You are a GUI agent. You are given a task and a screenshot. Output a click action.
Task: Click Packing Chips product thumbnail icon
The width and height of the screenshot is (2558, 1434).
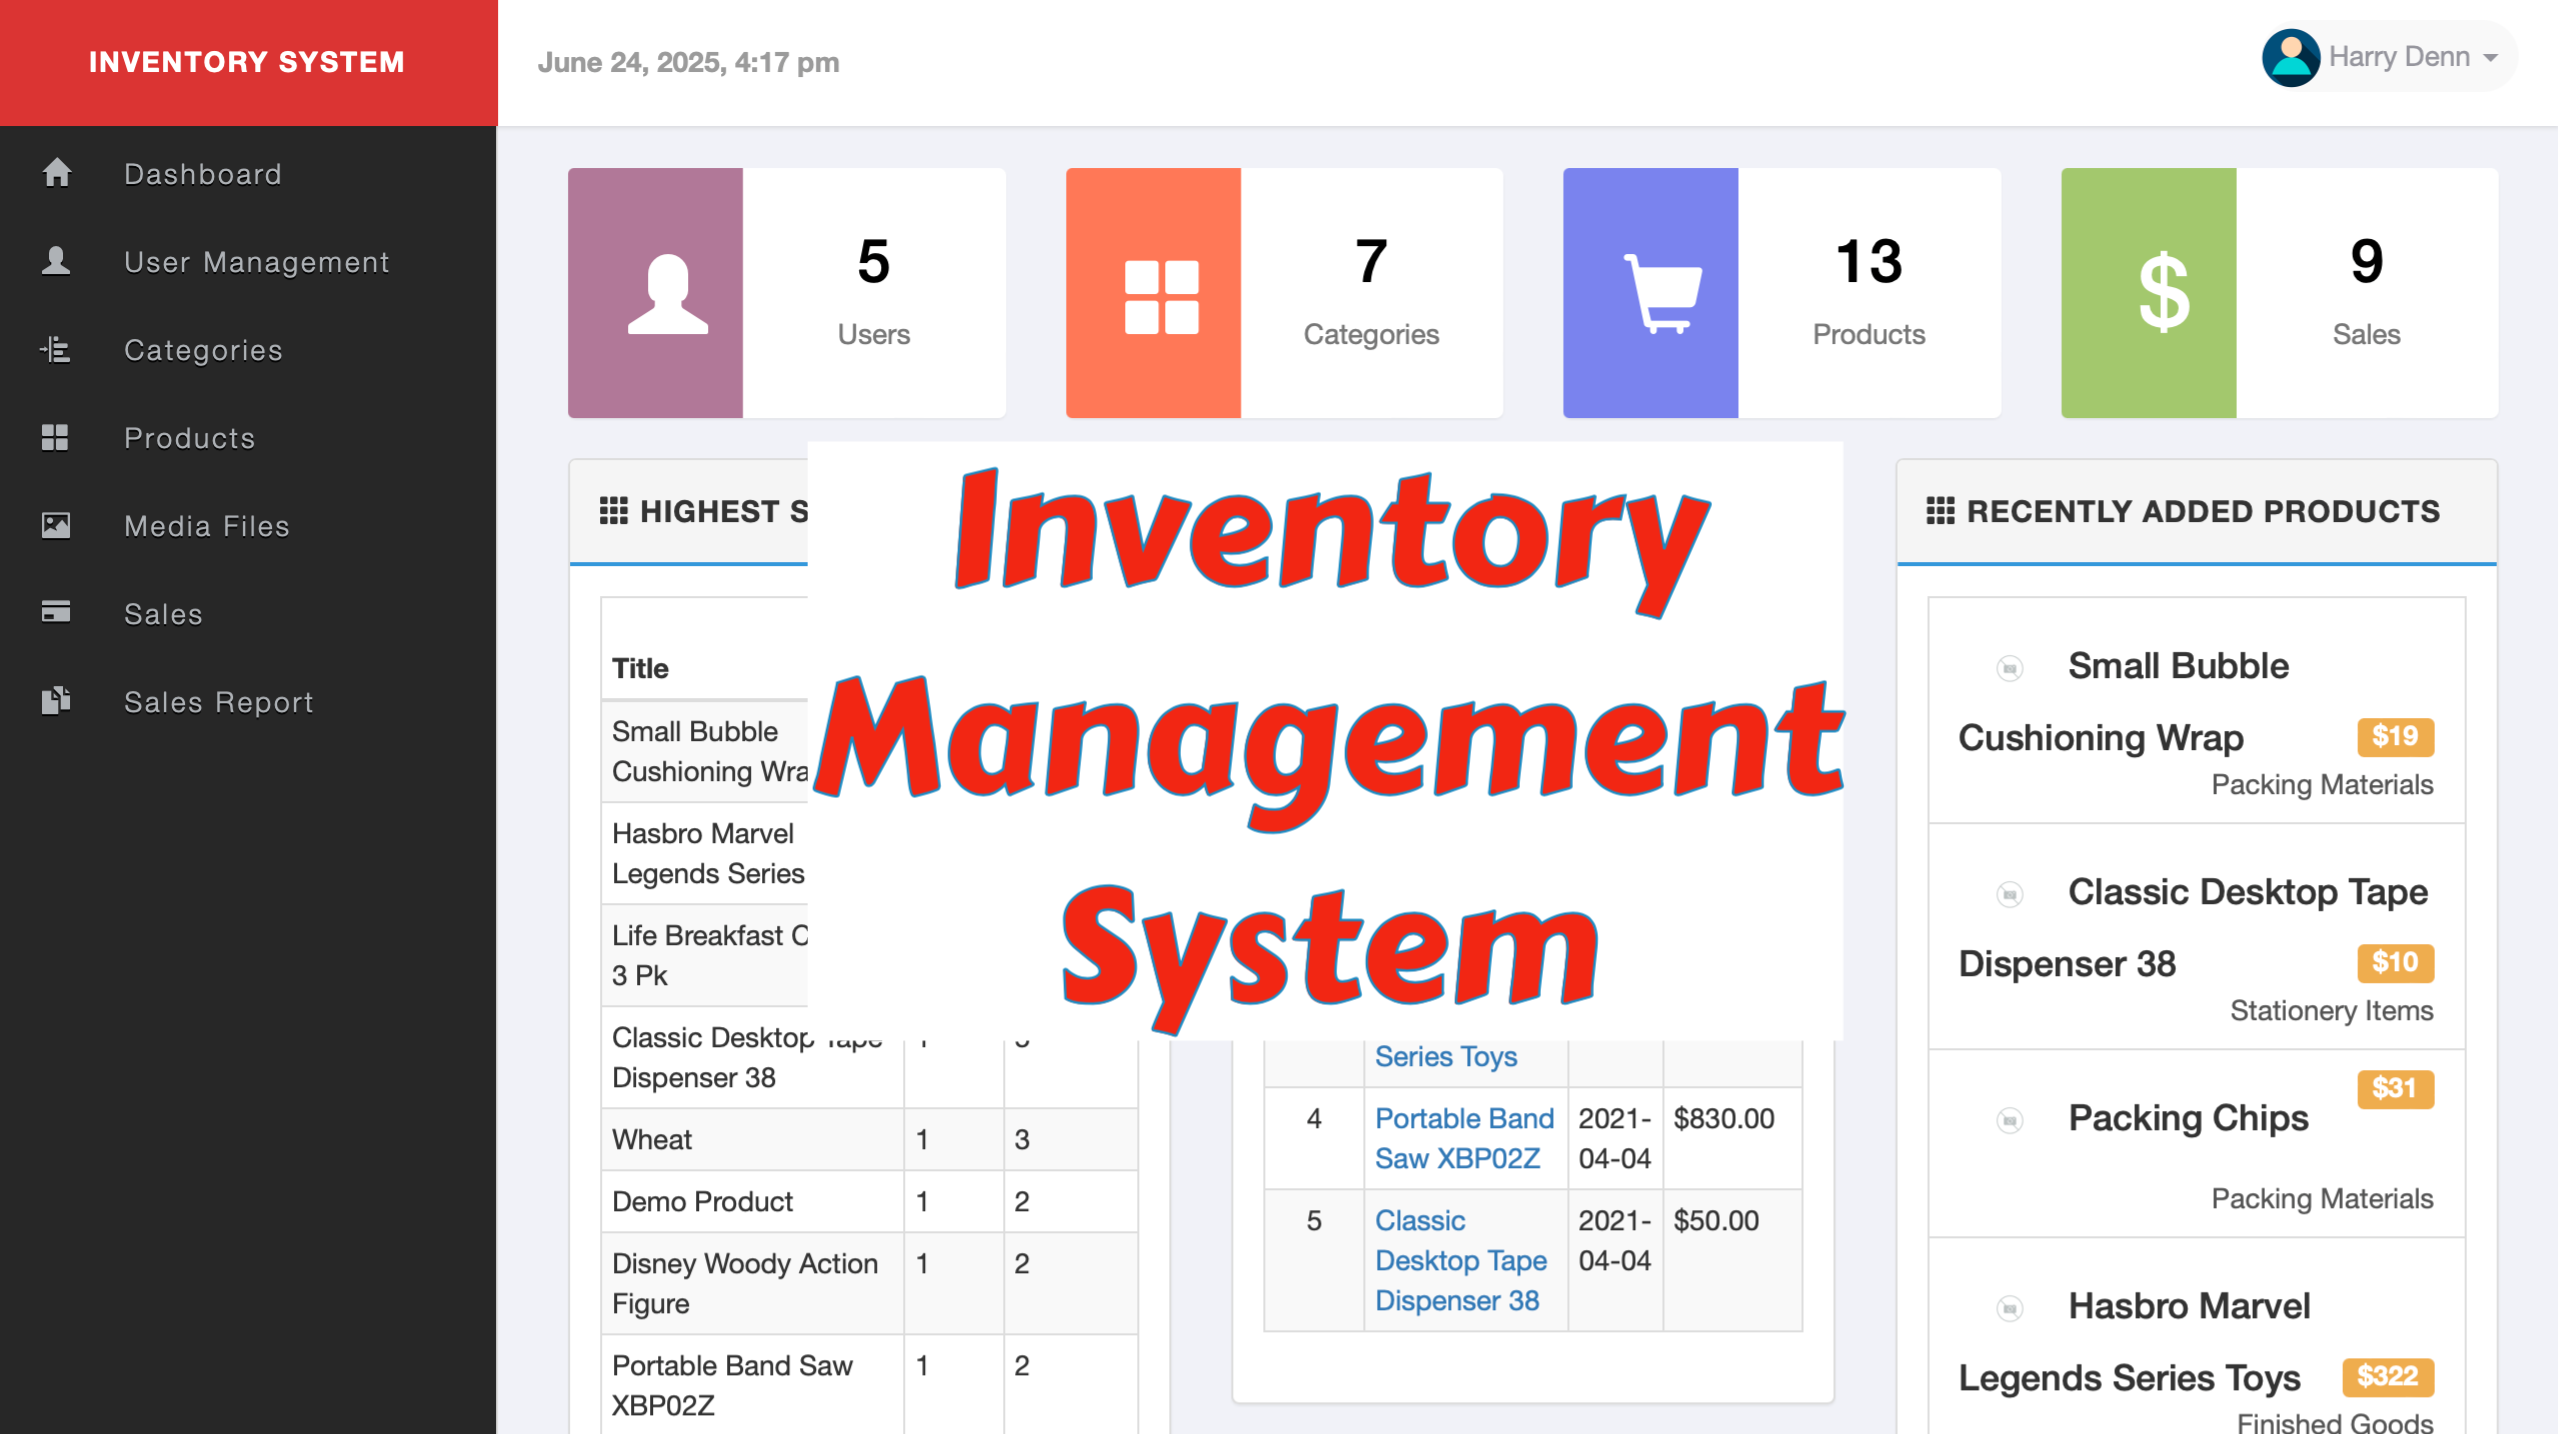[x=2009, y=1119]
